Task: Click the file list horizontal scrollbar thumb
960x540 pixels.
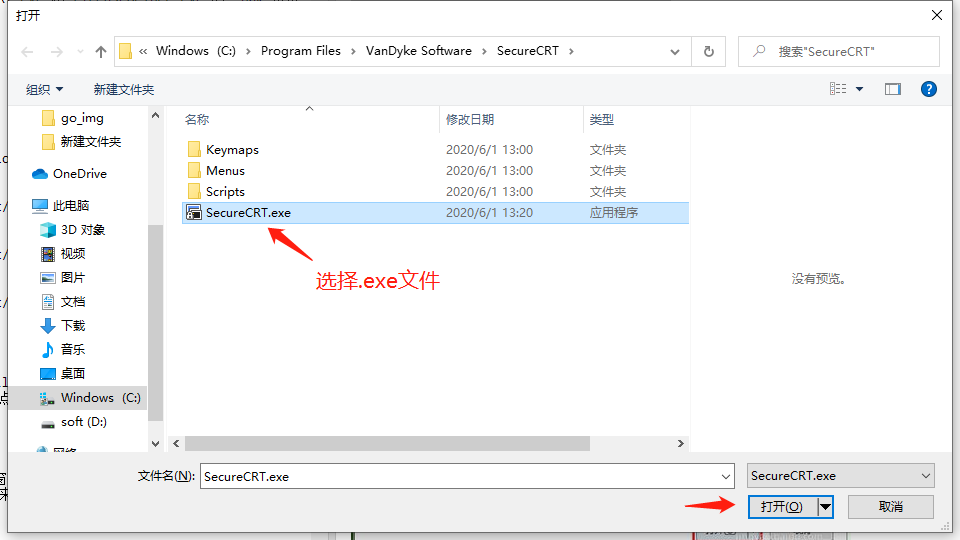Action: (387, 443)
